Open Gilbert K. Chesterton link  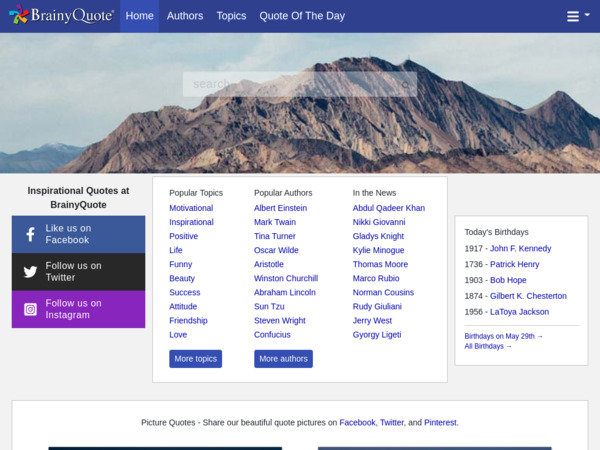click(528, 296)
